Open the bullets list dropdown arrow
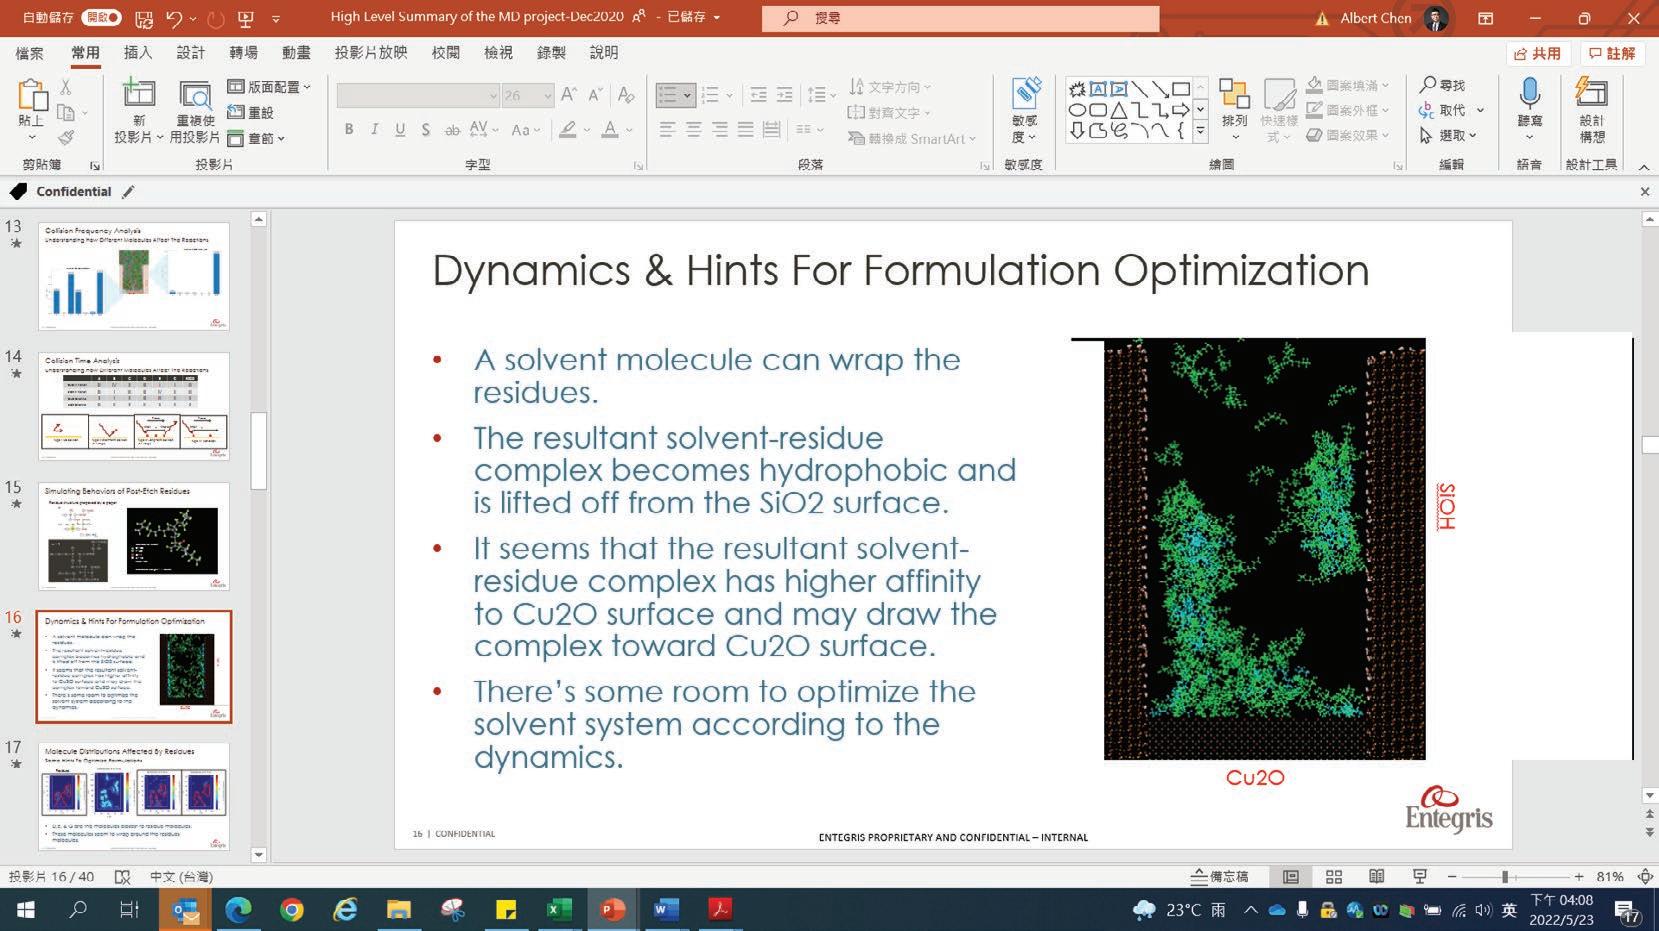This screenshot has height=931, width=1659. [x=687, y=96]
